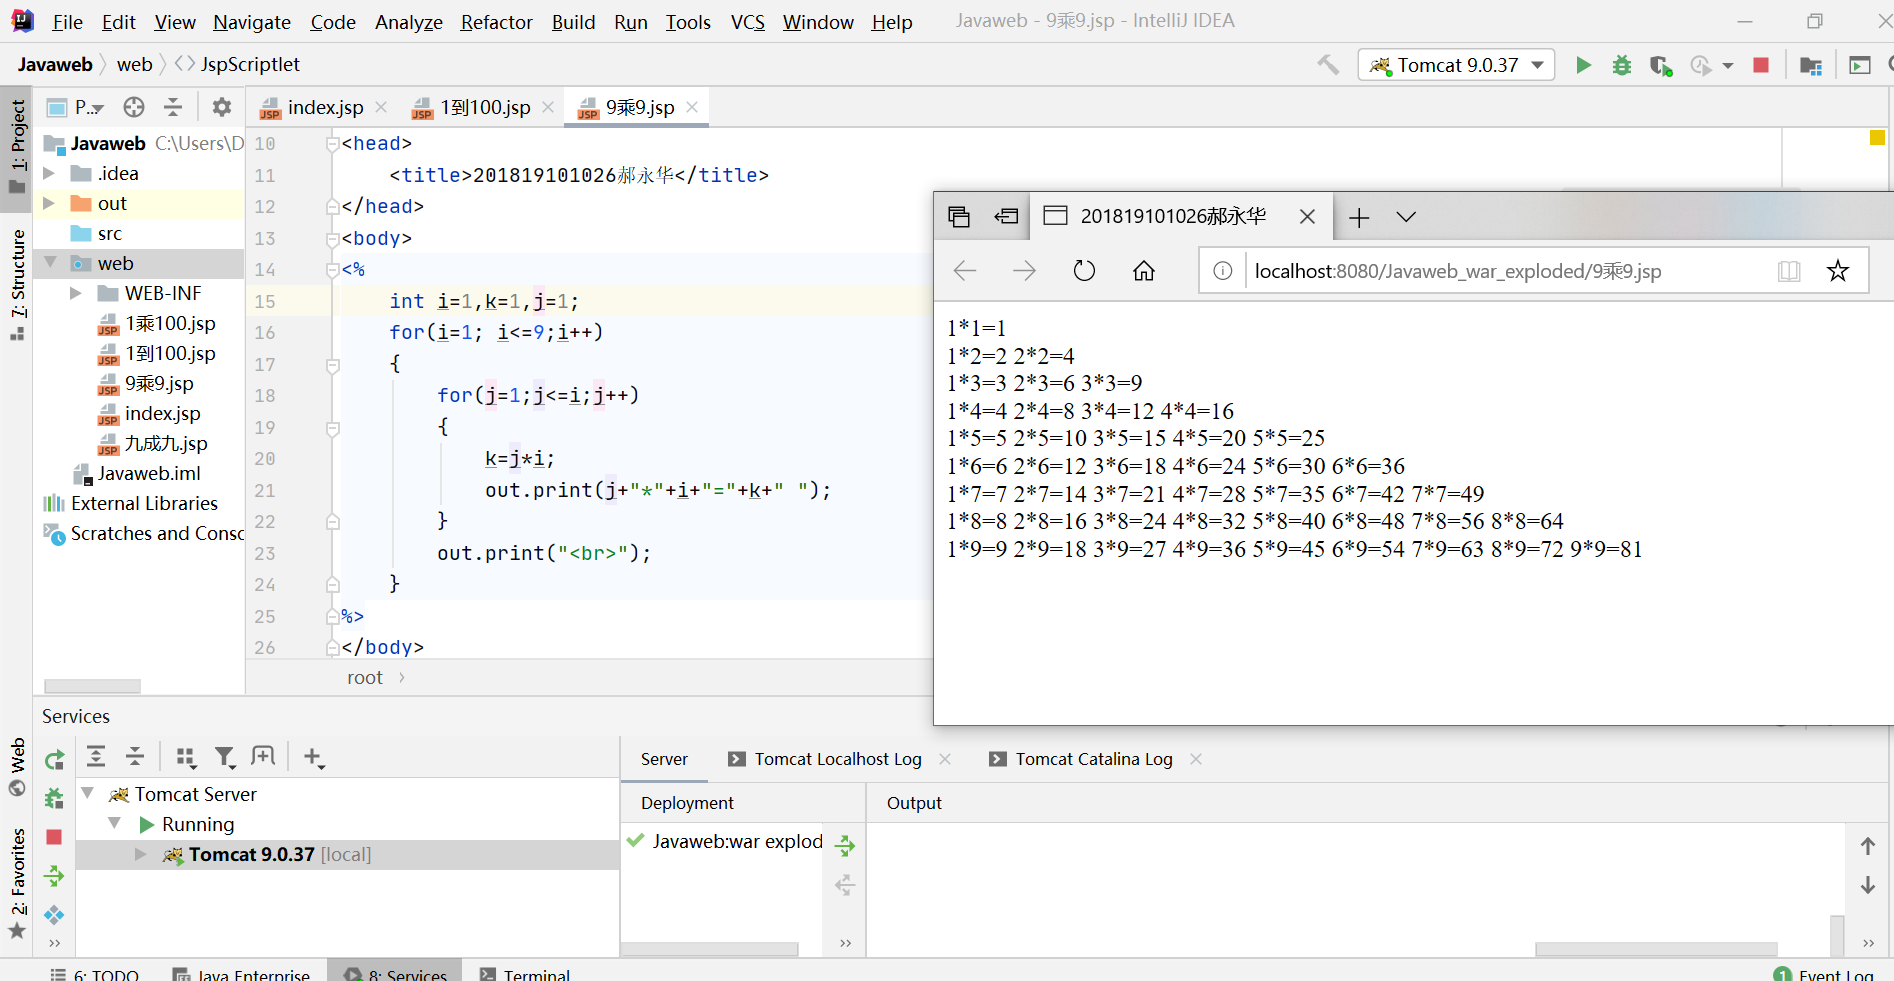
Task: Add a service with the plus icon
Action: [313, 757]
